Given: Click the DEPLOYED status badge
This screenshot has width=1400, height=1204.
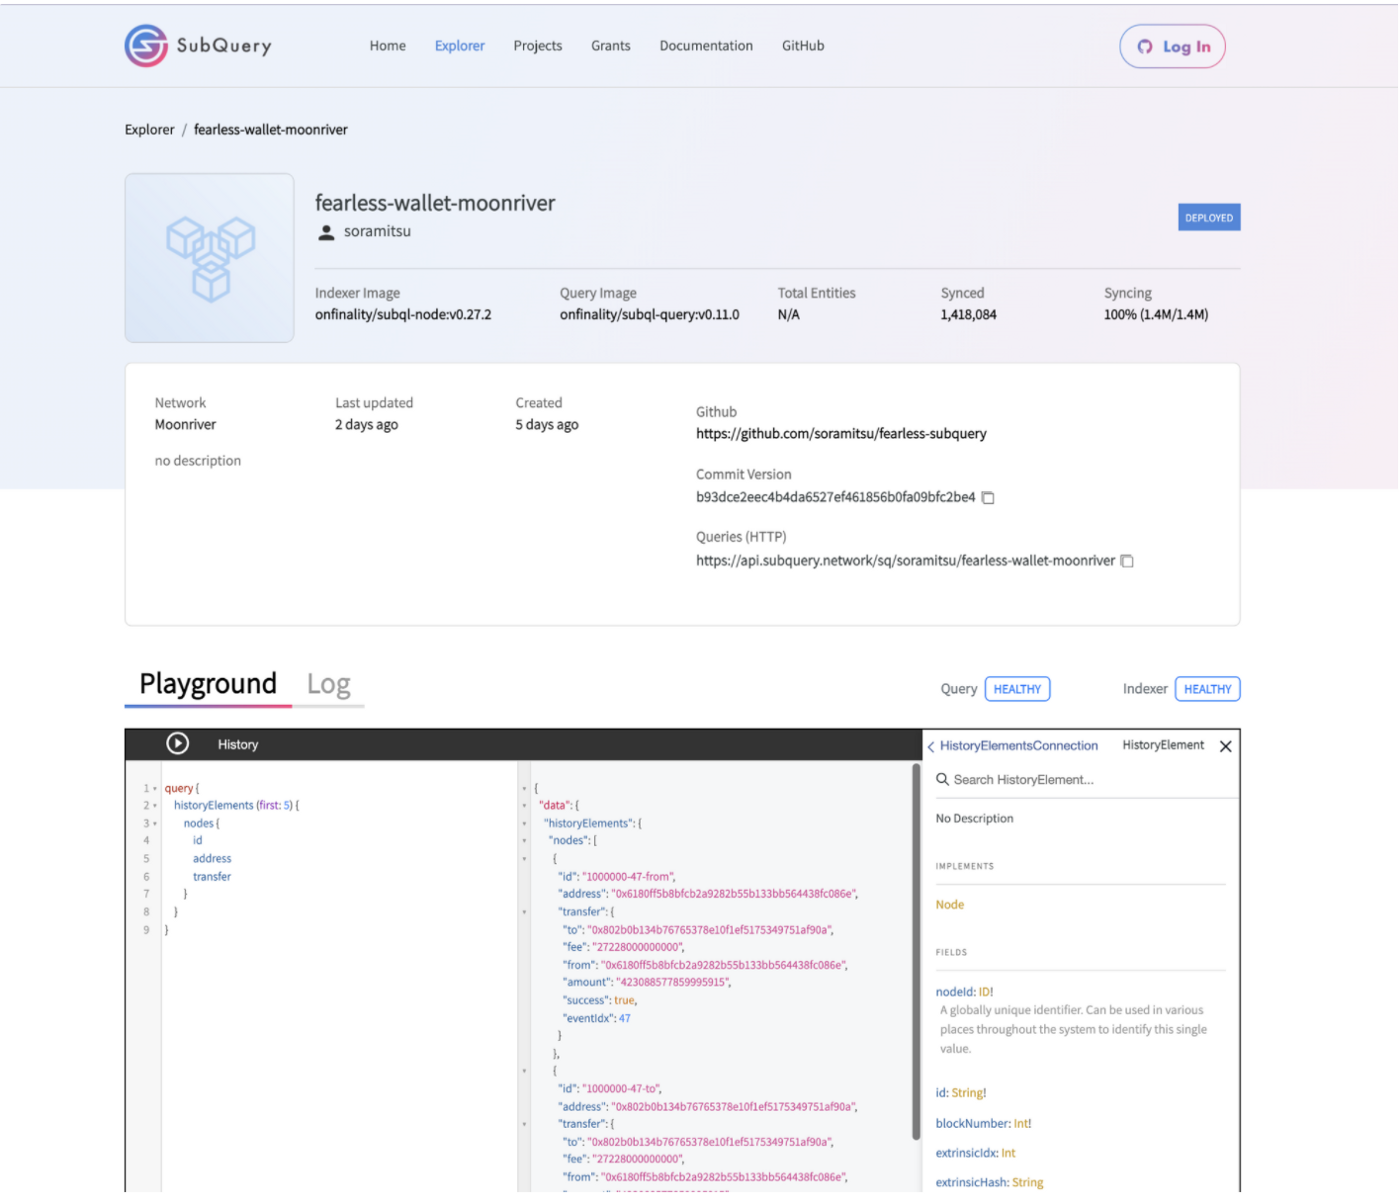Looking at the screenshot, I should pyautogui.click(x=1209, y=218).
